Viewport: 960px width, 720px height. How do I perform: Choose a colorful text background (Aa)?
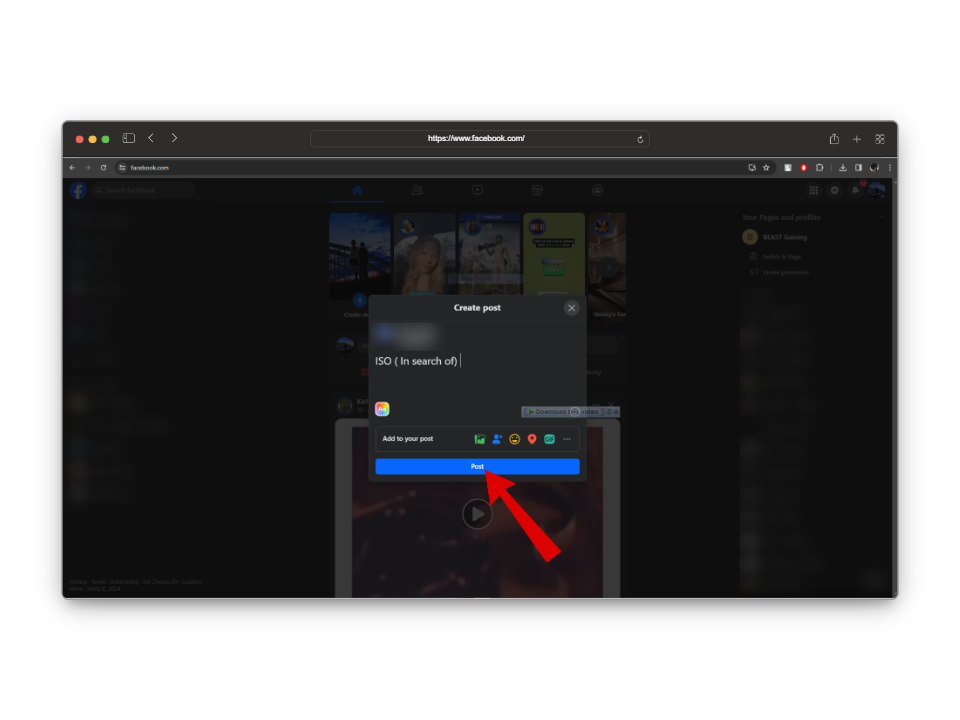382,409
